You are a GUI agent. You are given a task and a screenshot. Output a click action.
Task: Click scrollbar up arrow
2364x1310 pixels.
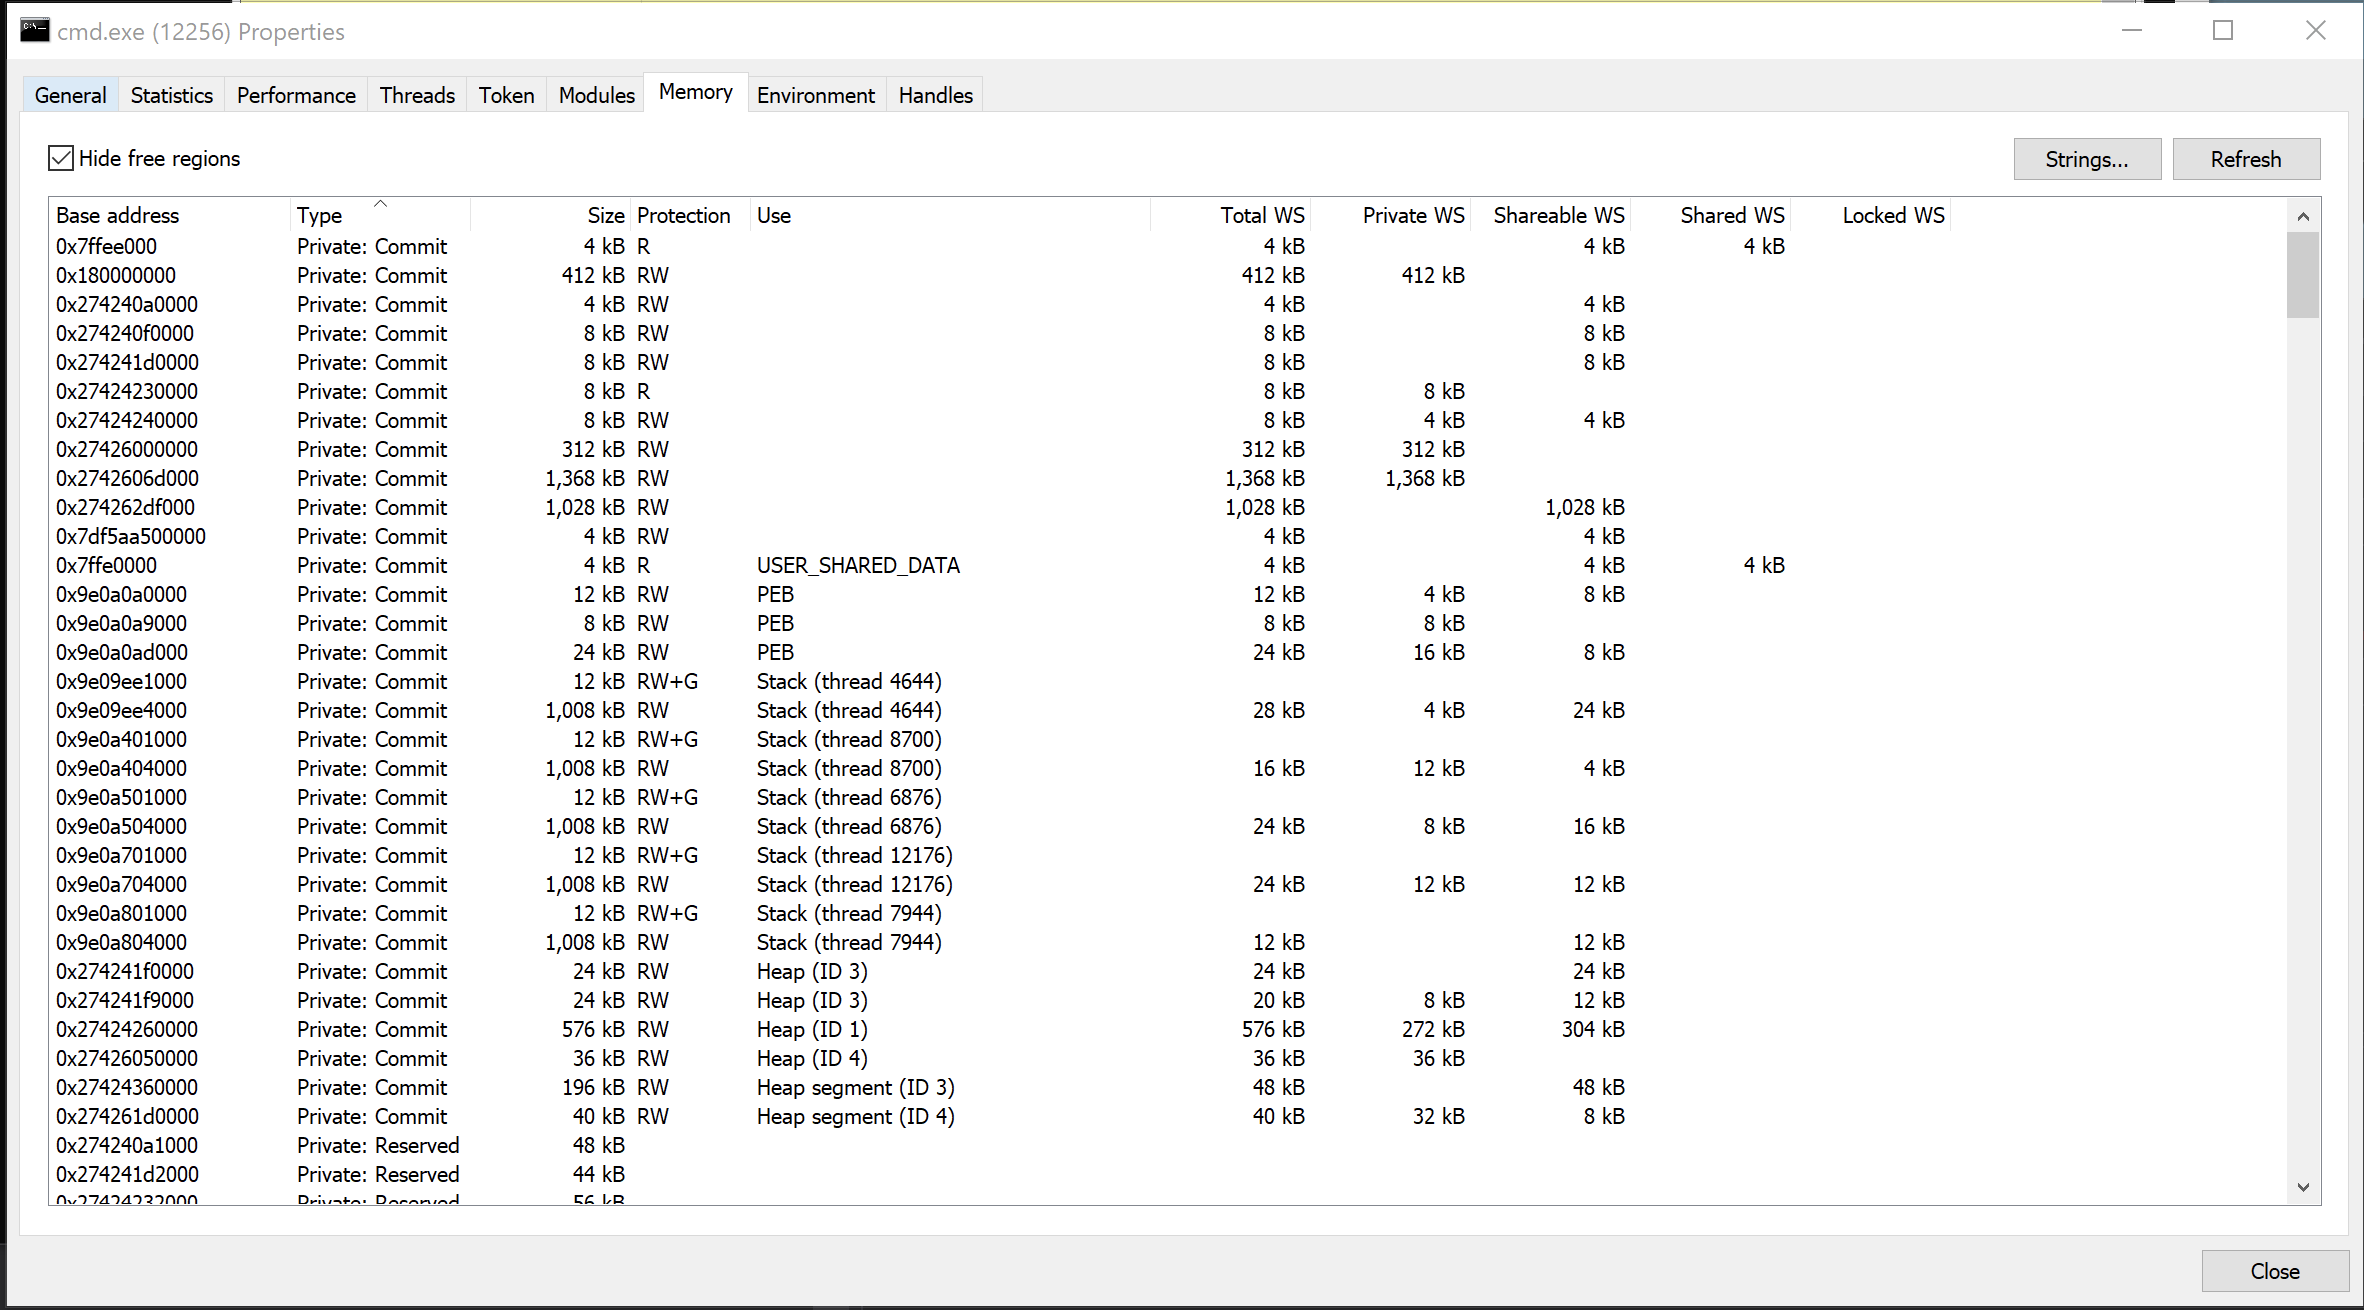tap(2303, 216)
